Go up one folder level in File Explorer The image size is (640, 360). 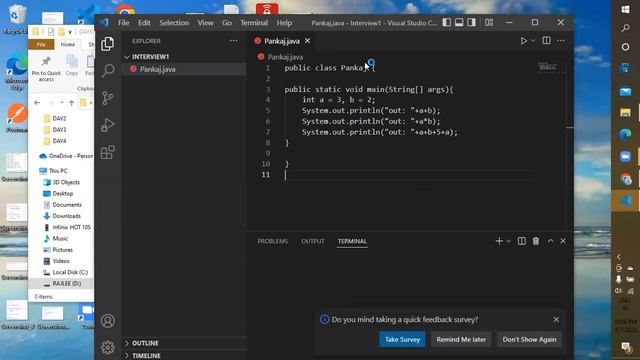pyautogui.click(x=71, y=103)
